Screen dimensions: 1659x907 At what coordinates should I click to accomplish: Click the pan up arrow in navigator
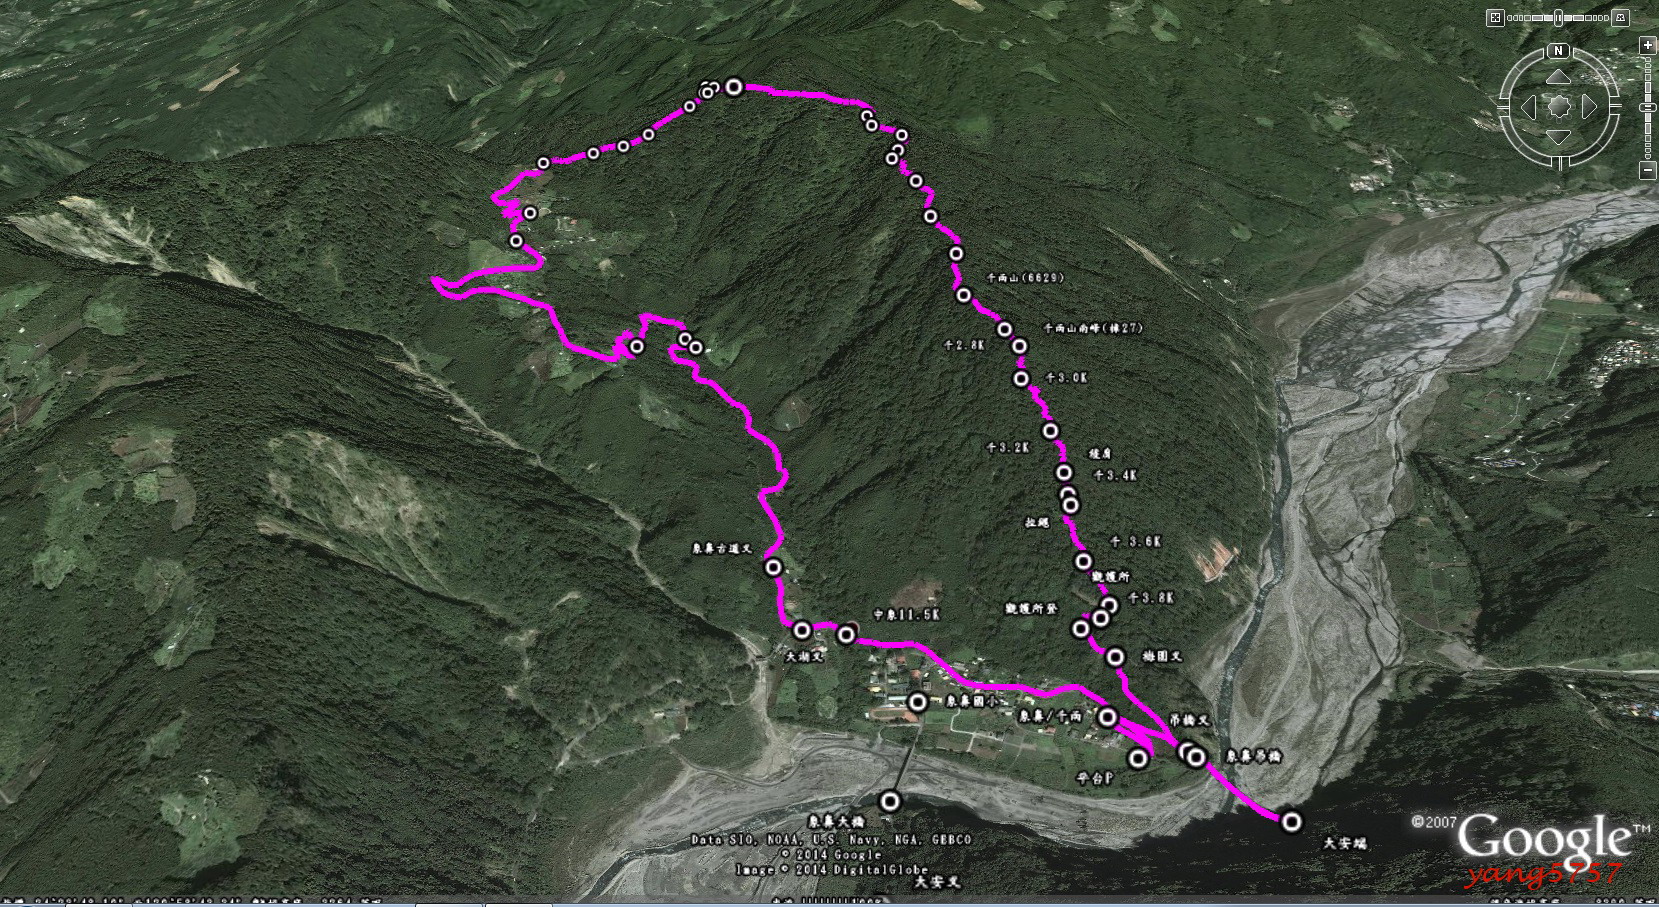pos(1558,77)
